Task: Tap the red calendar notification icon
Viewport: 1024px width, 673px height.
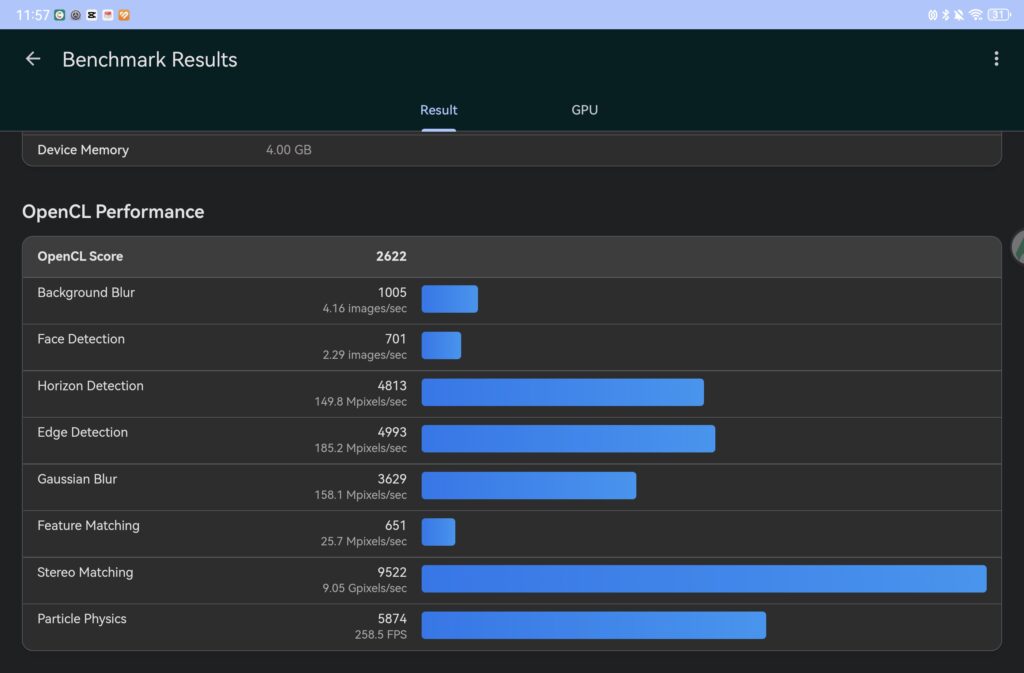Action: point(108,15)
